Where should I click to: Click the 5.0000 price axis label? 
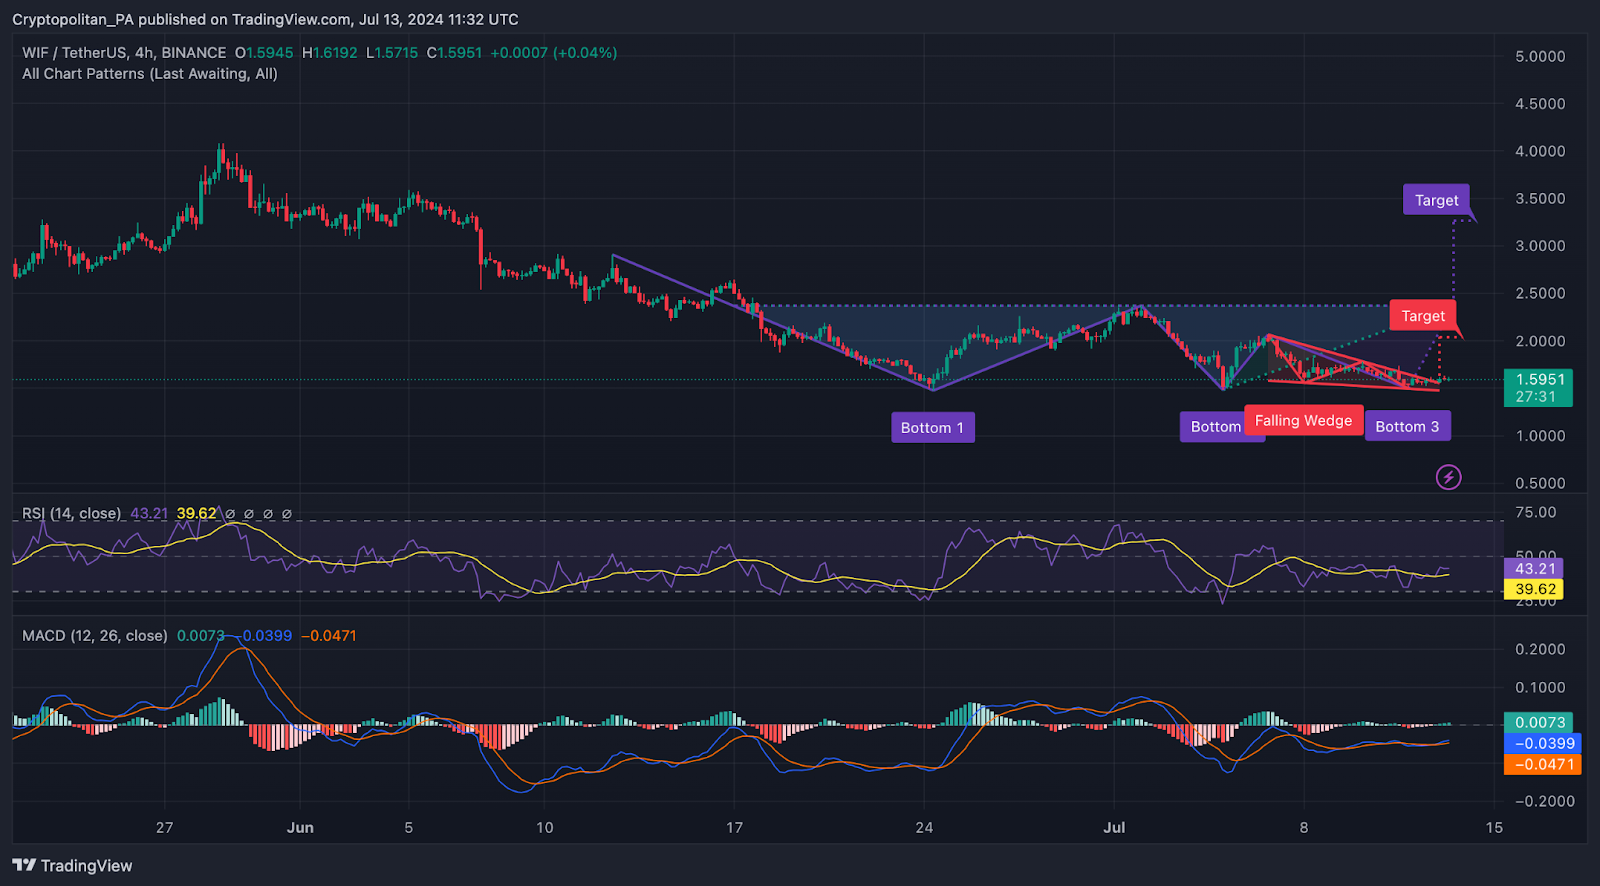[x=1540, y=57]
